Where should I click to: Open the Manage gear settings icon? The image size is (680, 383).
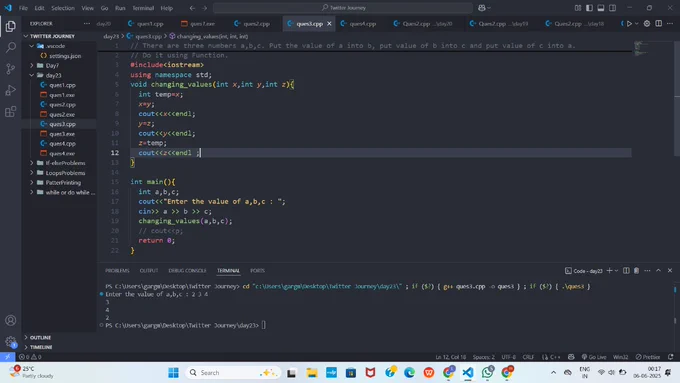coord(10,342)
